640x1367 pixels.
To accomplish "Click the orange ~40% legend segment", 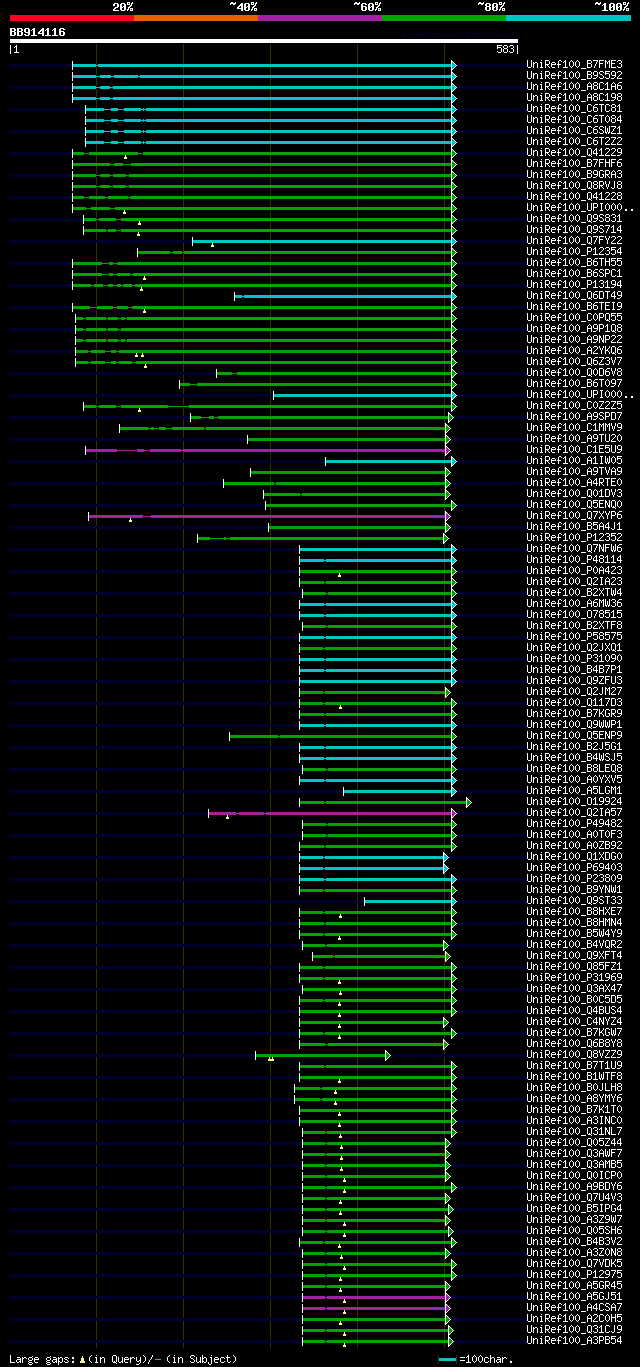I will coord(196,18).
